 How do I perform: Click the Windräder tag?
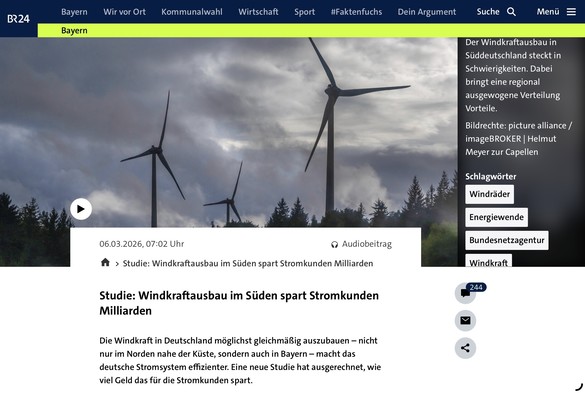(489, 194)
